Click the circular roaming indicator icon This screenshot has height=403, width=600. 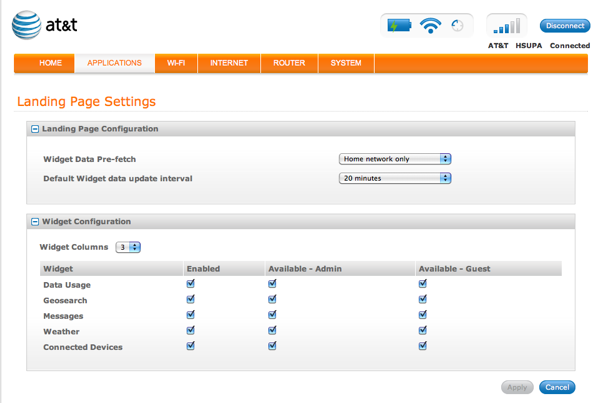coord(457,26)
